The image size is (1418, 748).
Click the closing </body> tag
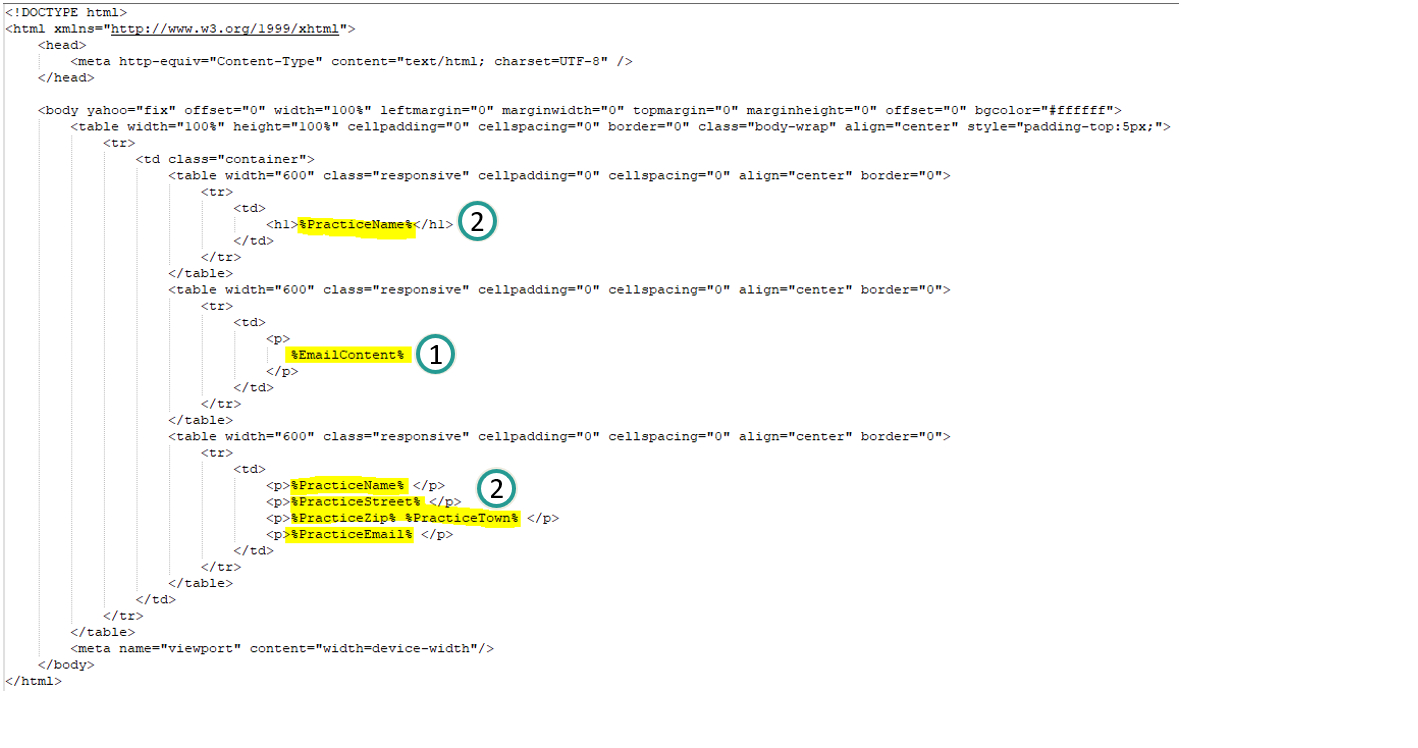(x=66, y=665)
